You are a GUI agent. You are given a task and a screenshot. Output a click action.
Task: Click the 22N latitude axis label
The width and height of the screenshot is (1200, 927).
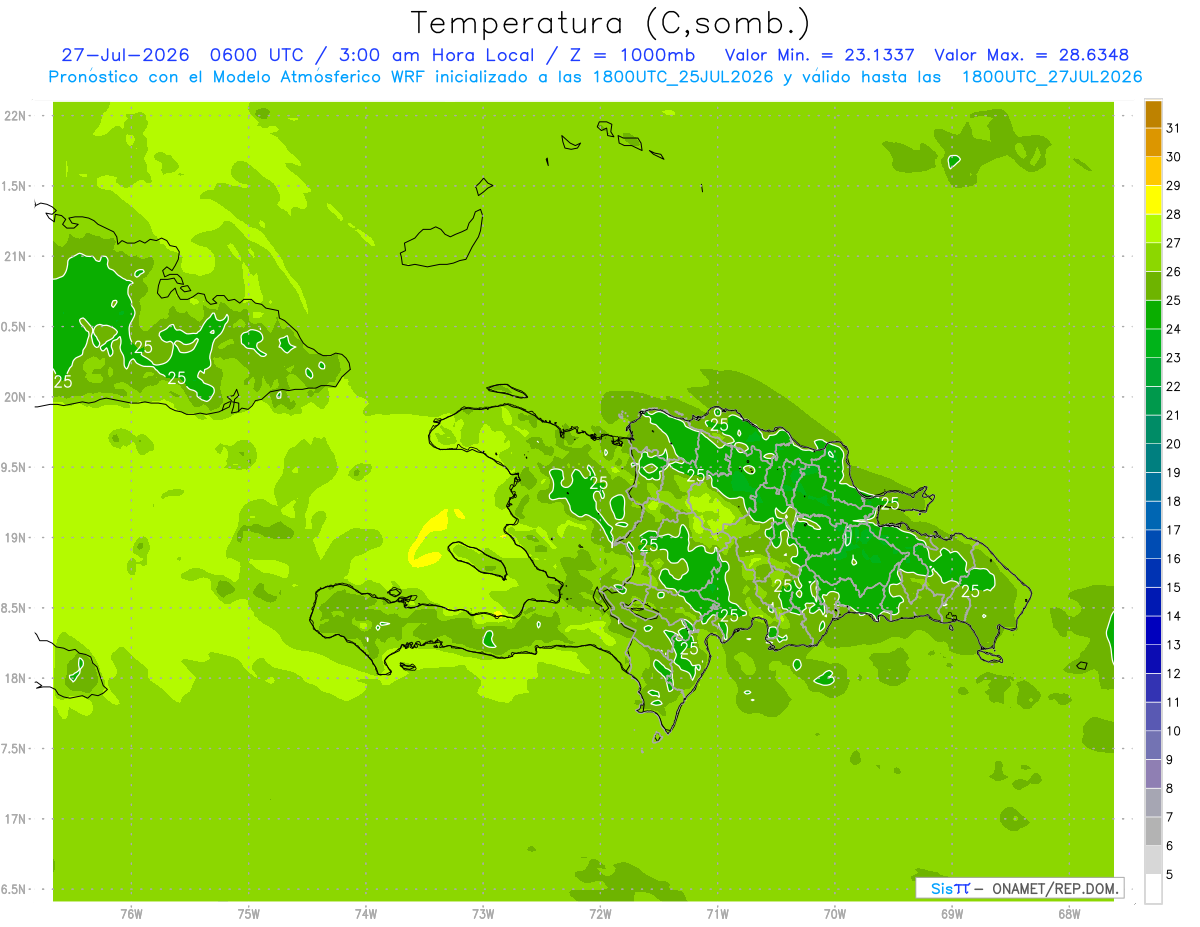click(x=16, y=116)
